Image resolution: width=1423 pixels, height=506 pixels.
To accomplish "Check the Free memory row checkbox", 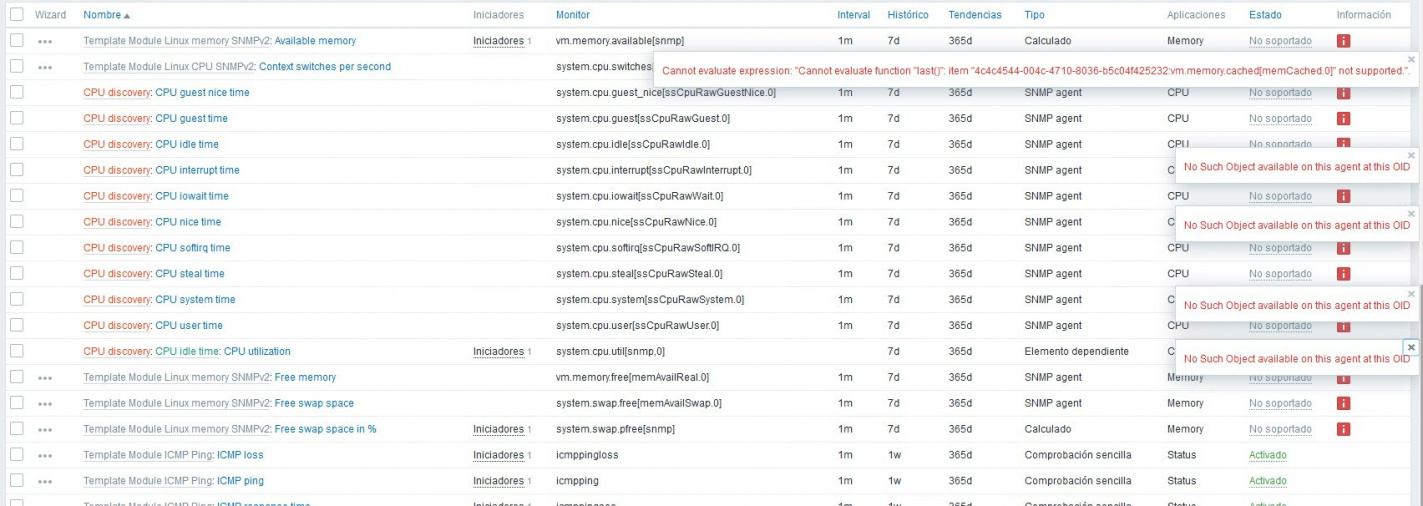I will [16, 377].
